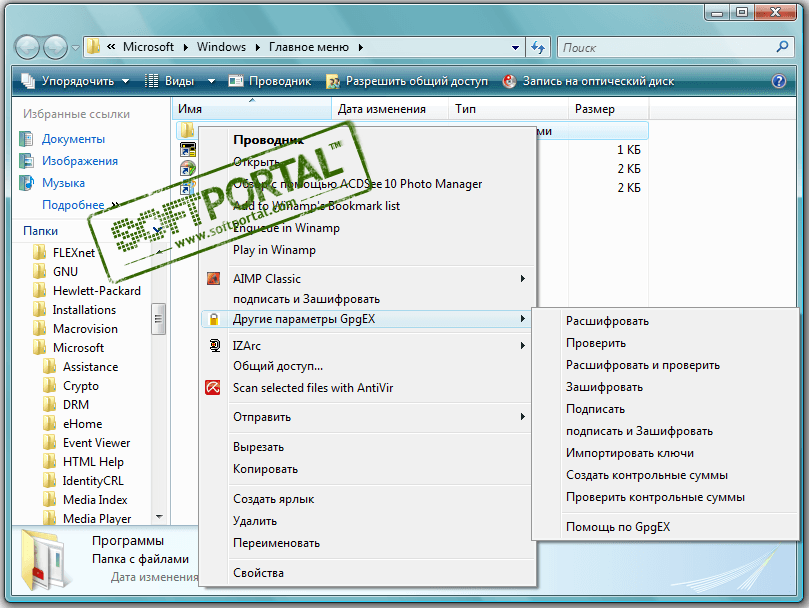Open the Изображения favorite link

80,161
